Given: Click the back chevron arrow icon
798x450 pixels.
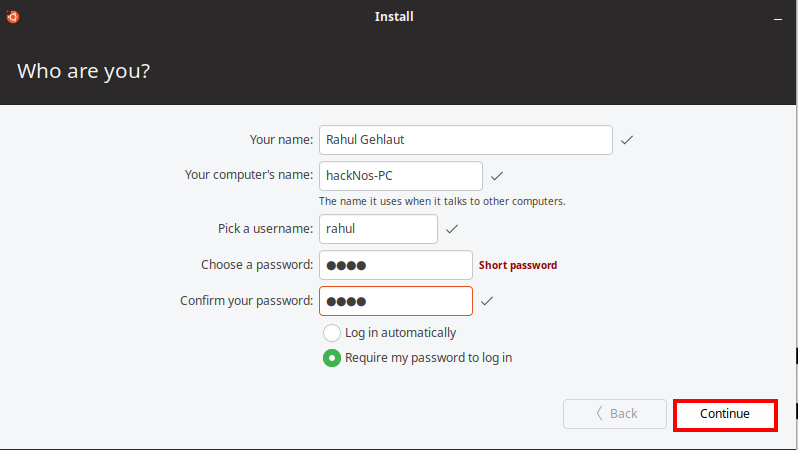Looking at the screenshot, I should tap(600, 413).
